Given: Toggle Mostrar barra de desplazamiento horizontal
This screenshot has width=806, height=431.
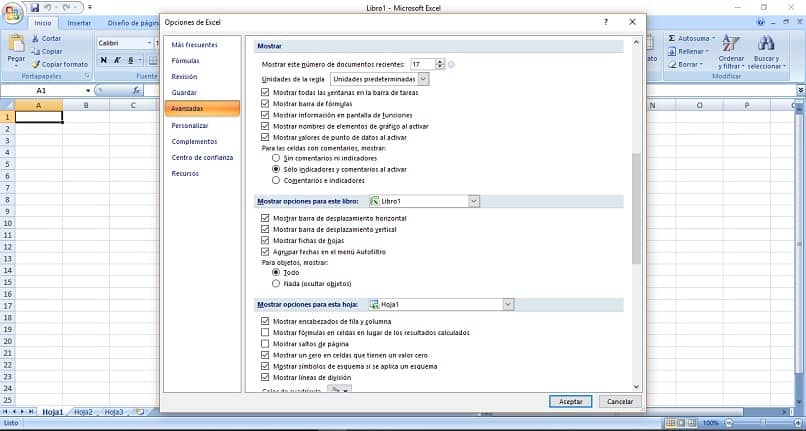Looking at the screenshot, I should pyautogui.click(x=265, y=218).
